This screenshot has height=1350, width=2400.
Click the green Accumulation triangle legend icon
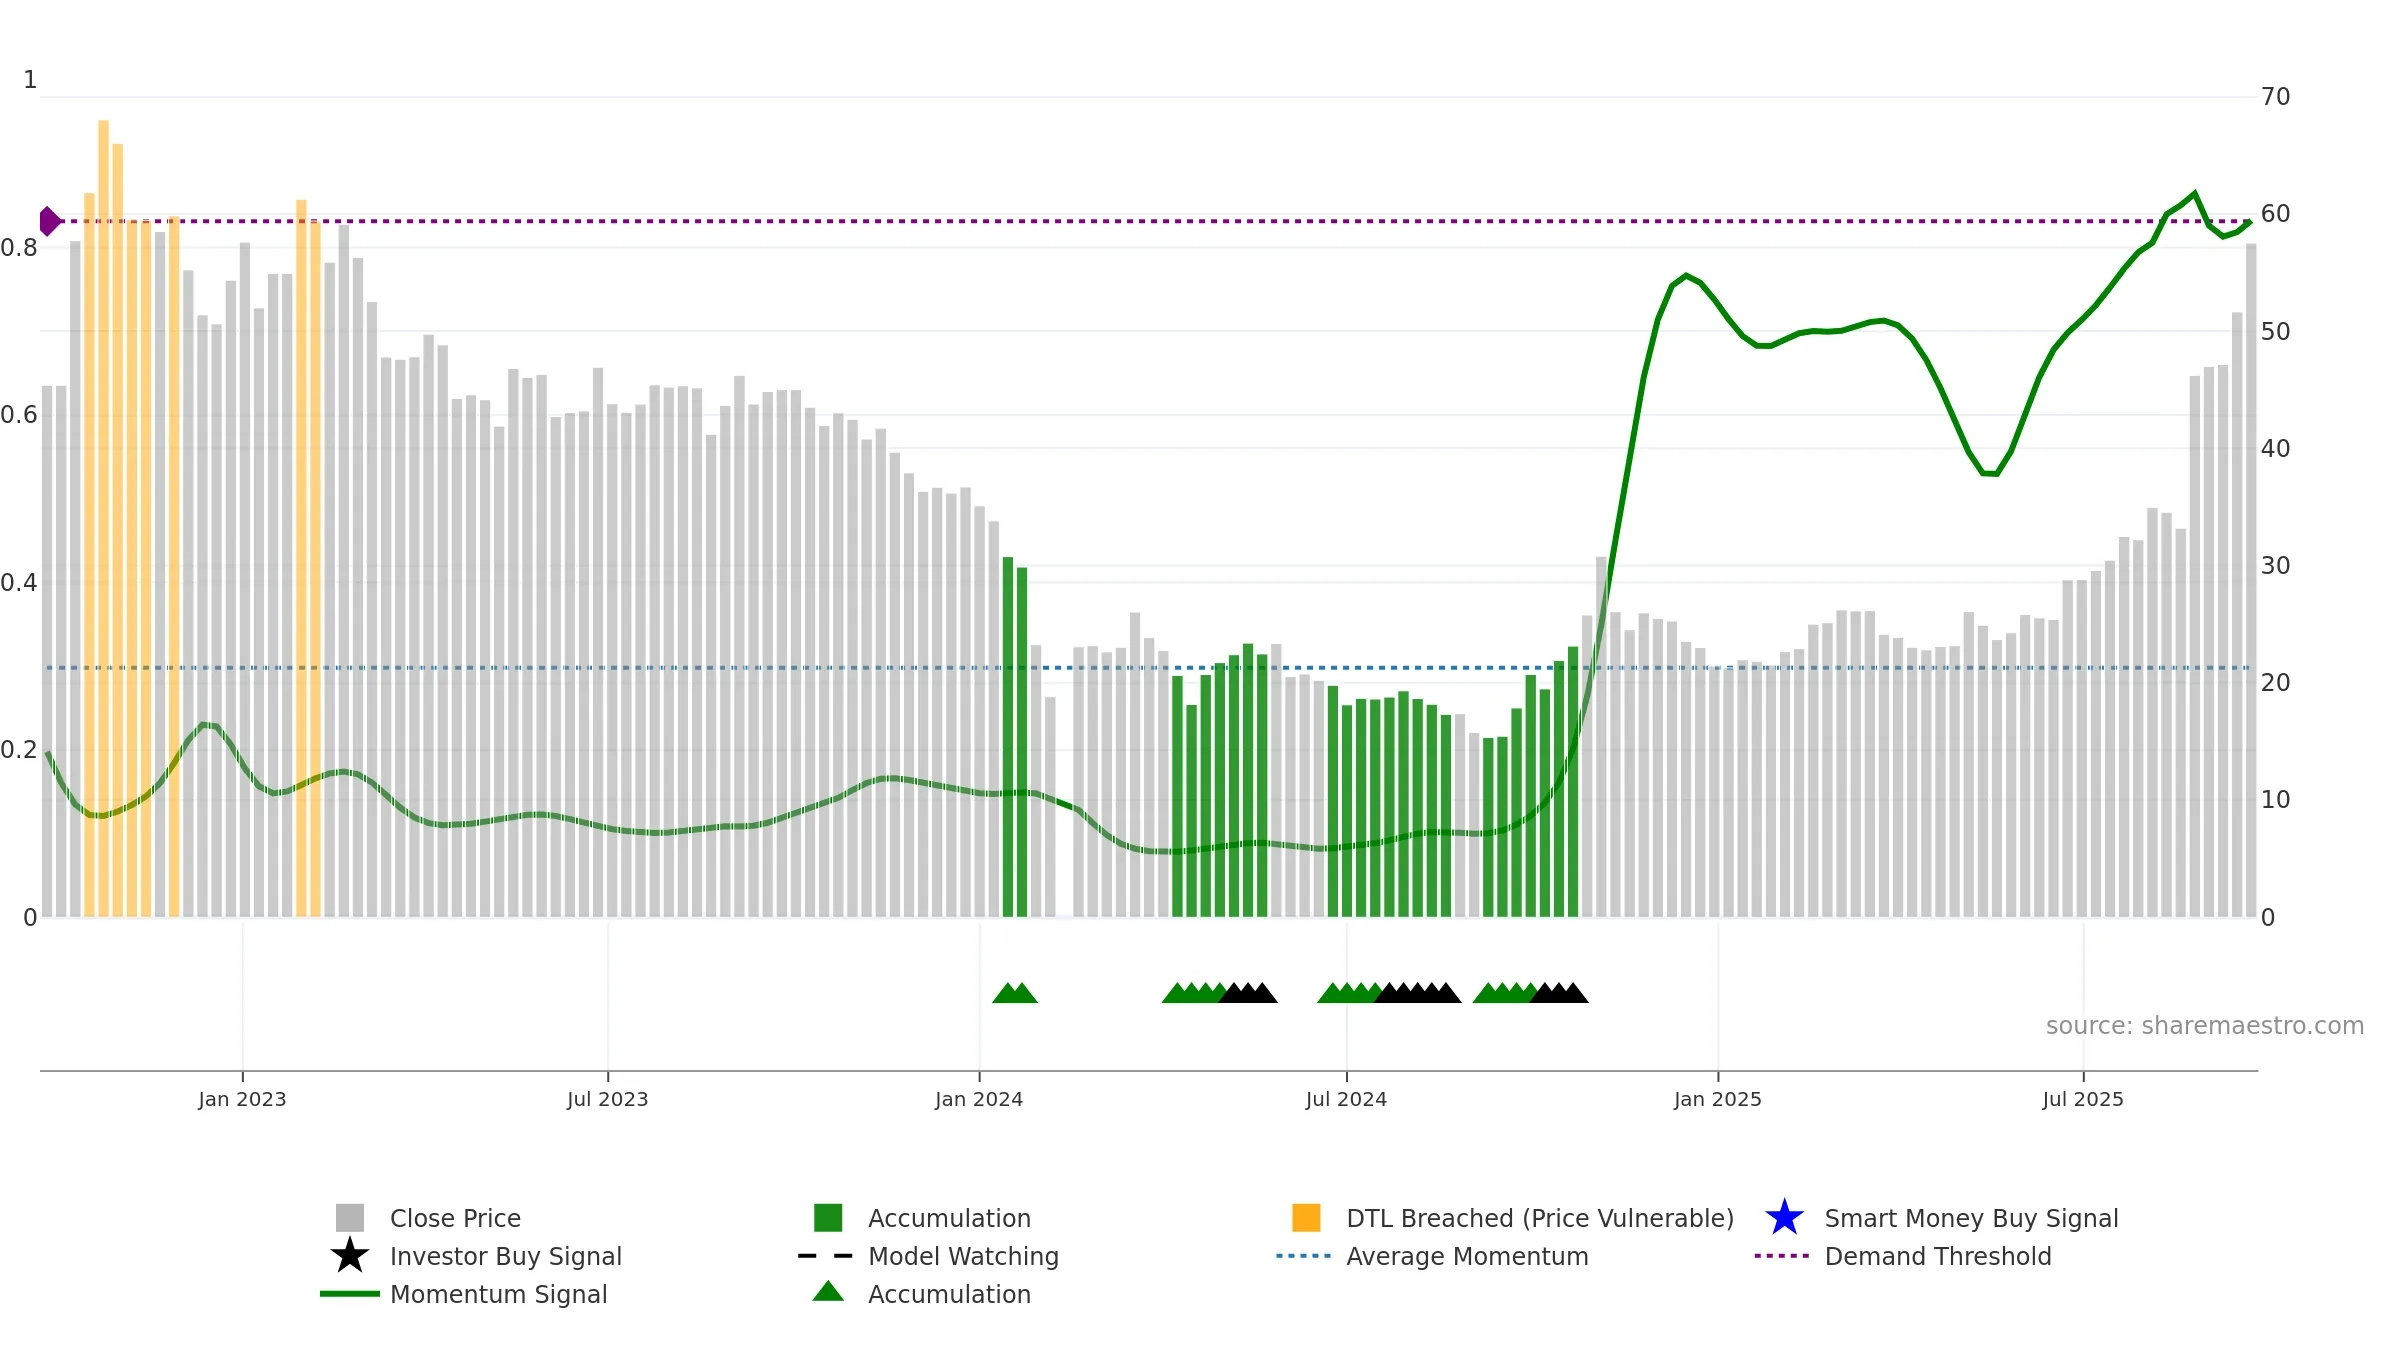tap(828, 1291)
